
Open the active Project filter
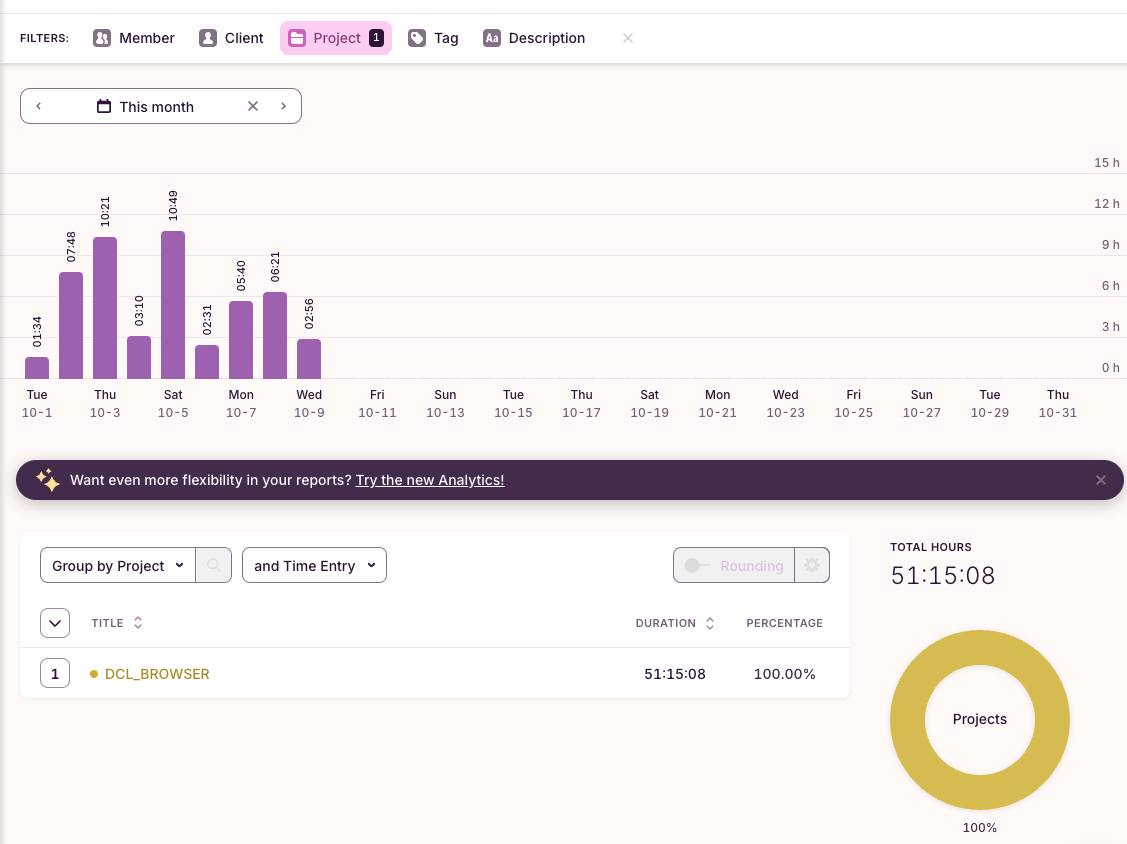coord(336,38)
